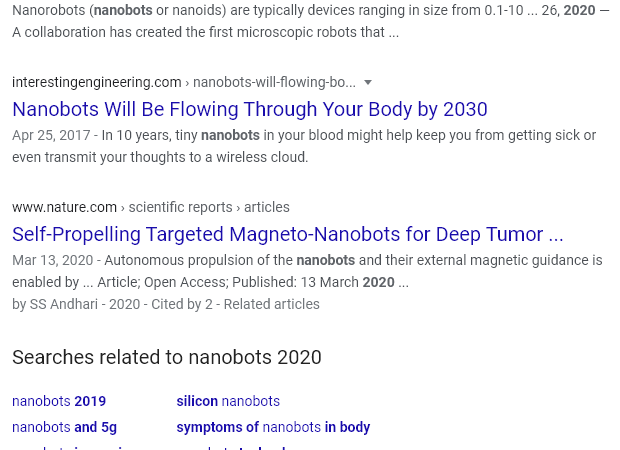Click the 'Apr 25, 2017' snippet date
Image resolution: width=620 pixels, height=450 pixels.
[51, 135]
